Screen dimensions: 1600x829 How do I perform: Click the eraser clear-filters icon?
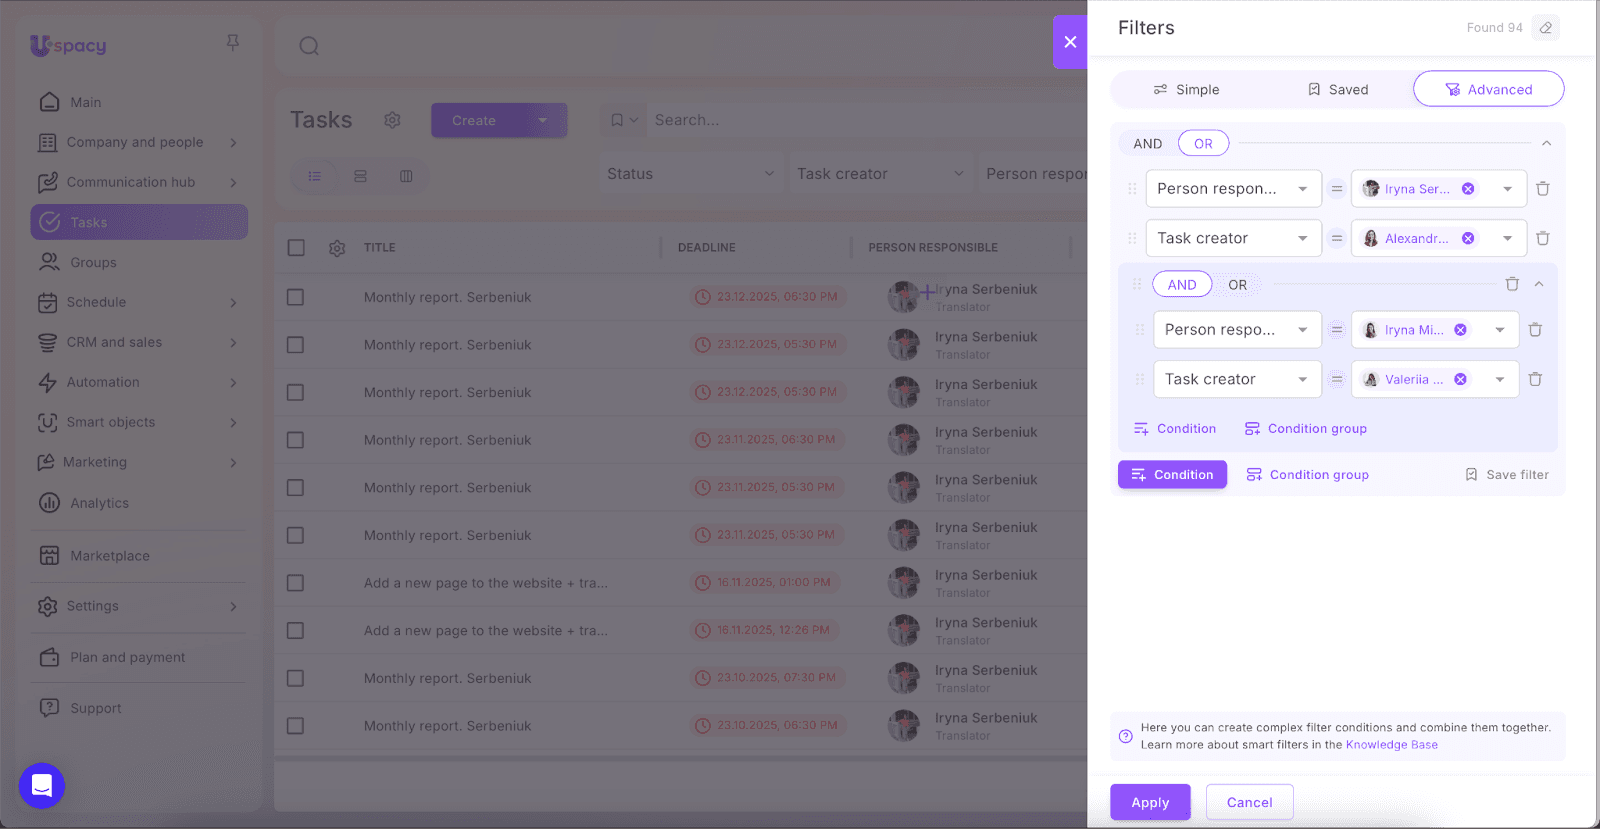click(x=1546, y=28)
